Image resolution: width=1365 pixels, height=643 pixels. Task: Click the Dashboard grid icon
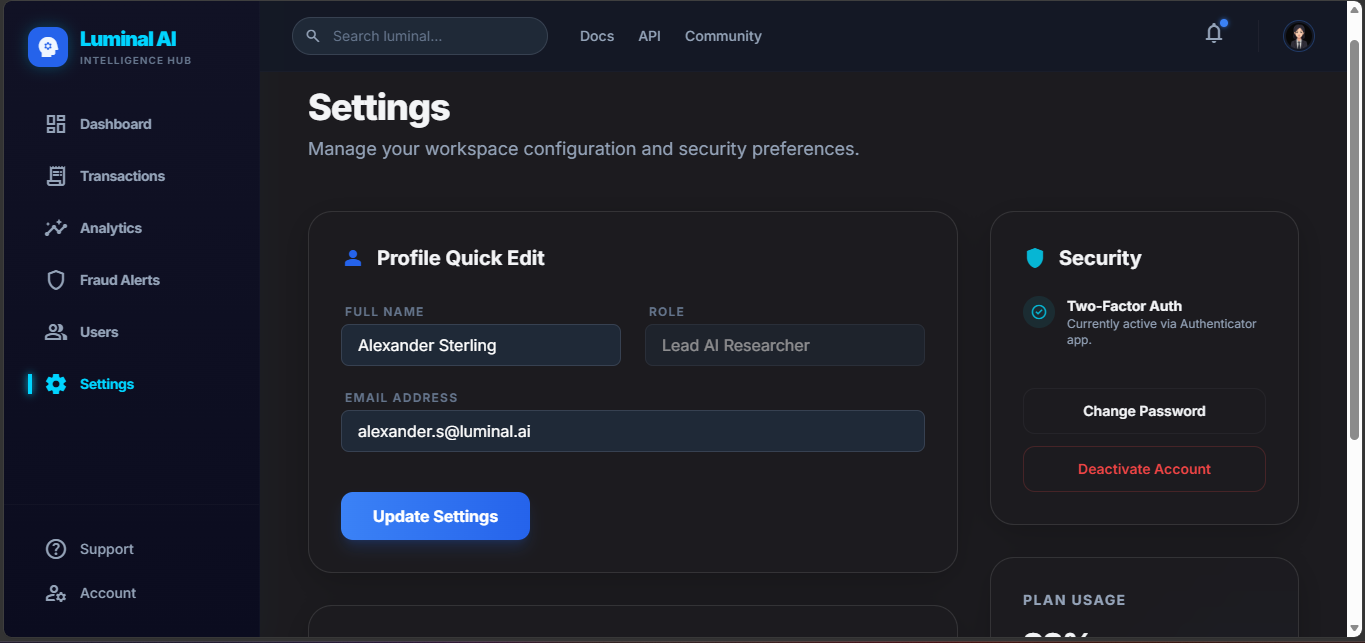pos(56,124)
